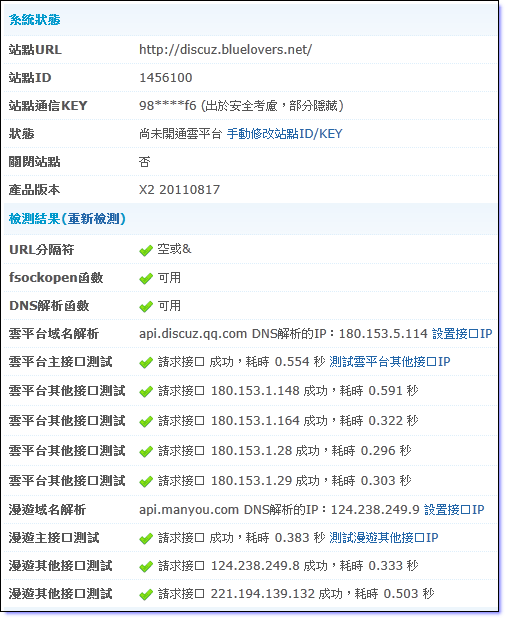Image resolution: width=505 pixels, height=618 pixels.
Task: Click the 否 value for 關閉站點
Action: click(x=145, y=162)
